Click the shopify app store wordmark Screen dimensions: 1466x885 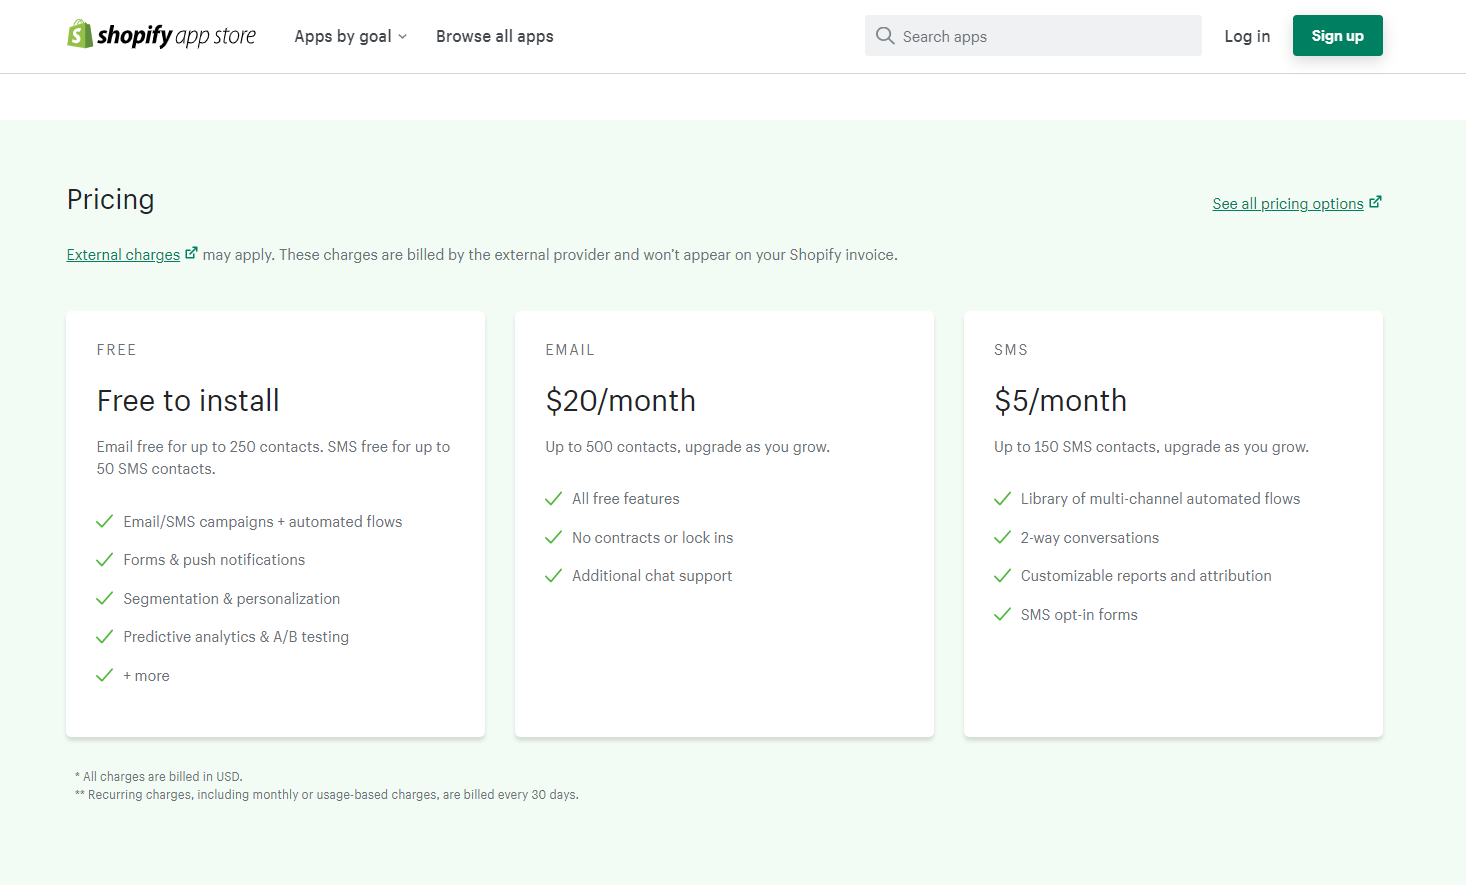pos(176,36)
